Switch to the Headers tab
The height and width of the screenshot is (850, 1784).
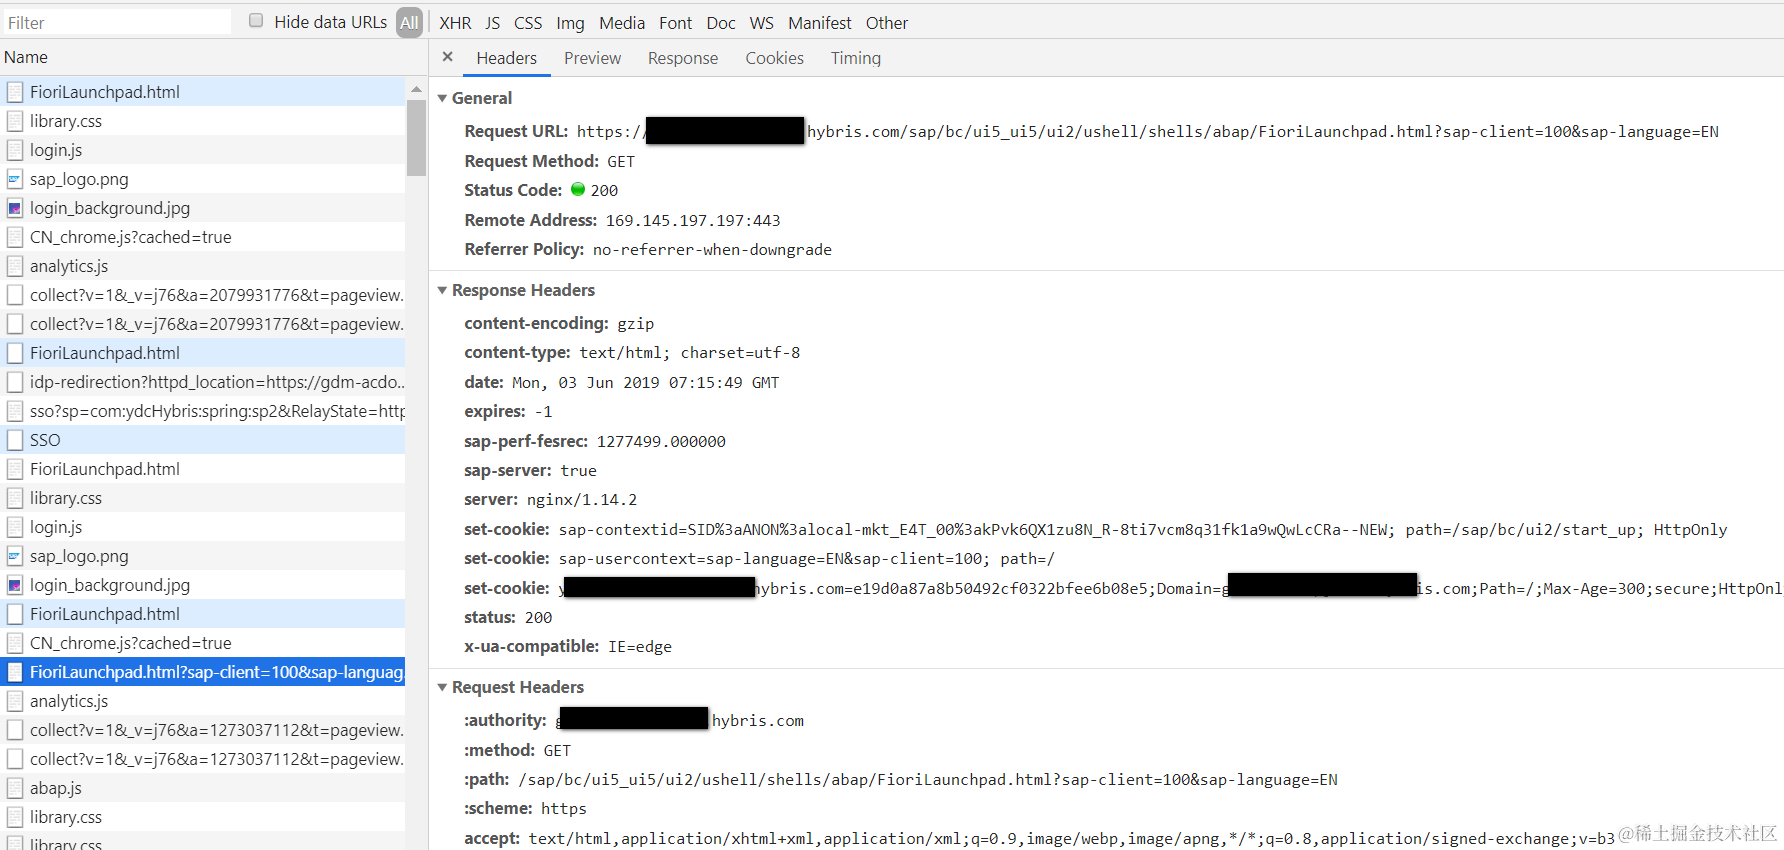506,58
